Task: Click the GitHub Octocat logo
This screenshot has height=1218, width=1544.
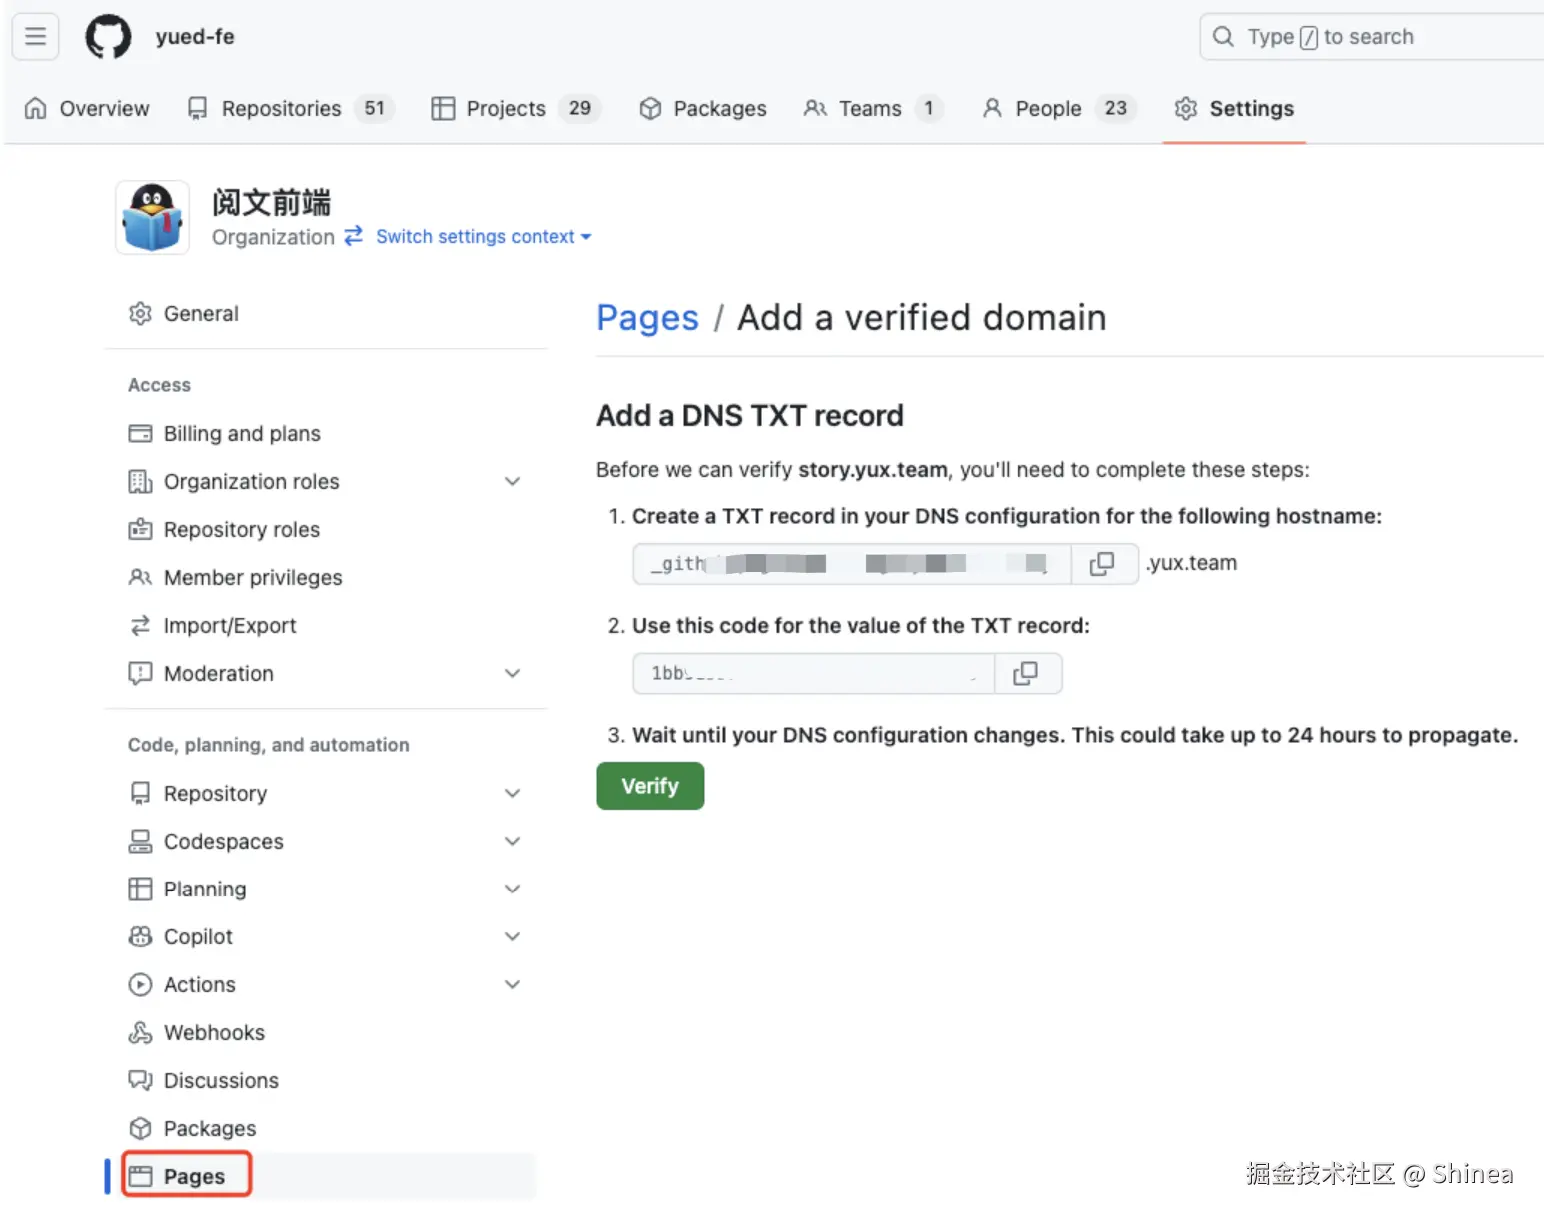Action: 108,37
